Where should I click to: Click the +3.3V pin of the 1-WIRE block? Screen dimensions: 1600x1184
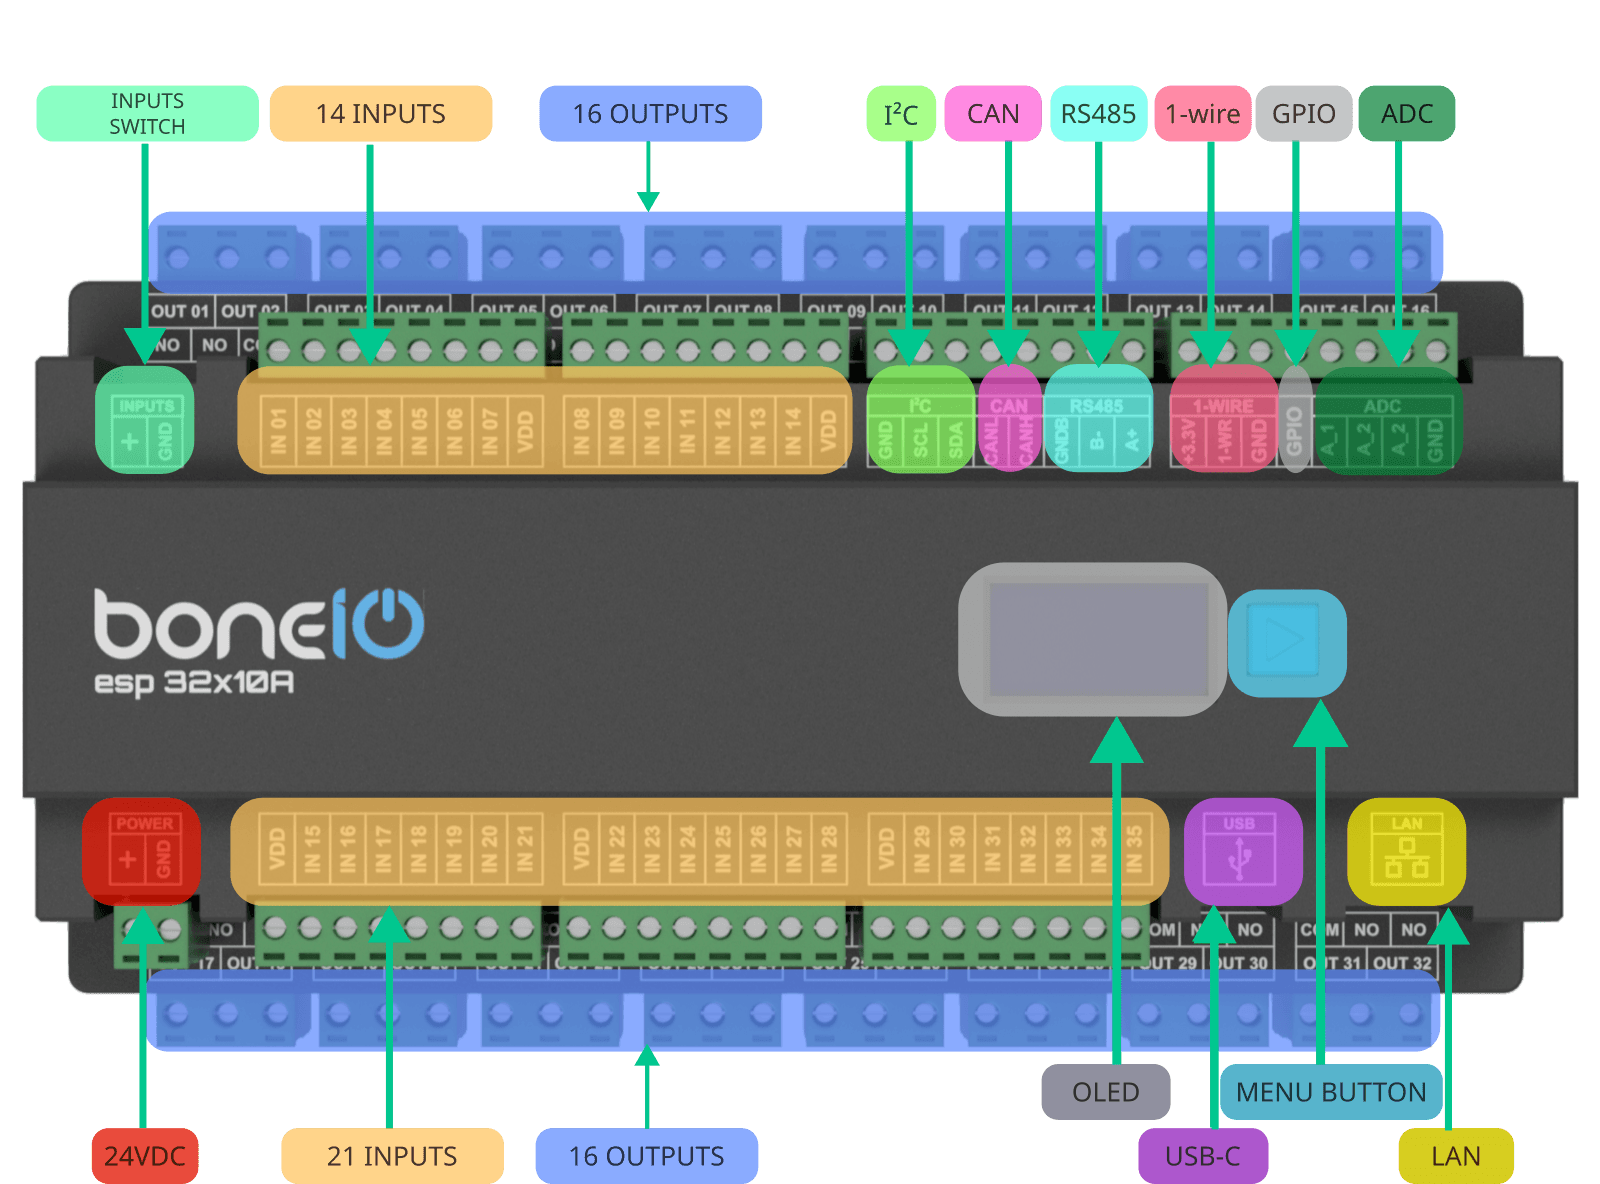1188,442
